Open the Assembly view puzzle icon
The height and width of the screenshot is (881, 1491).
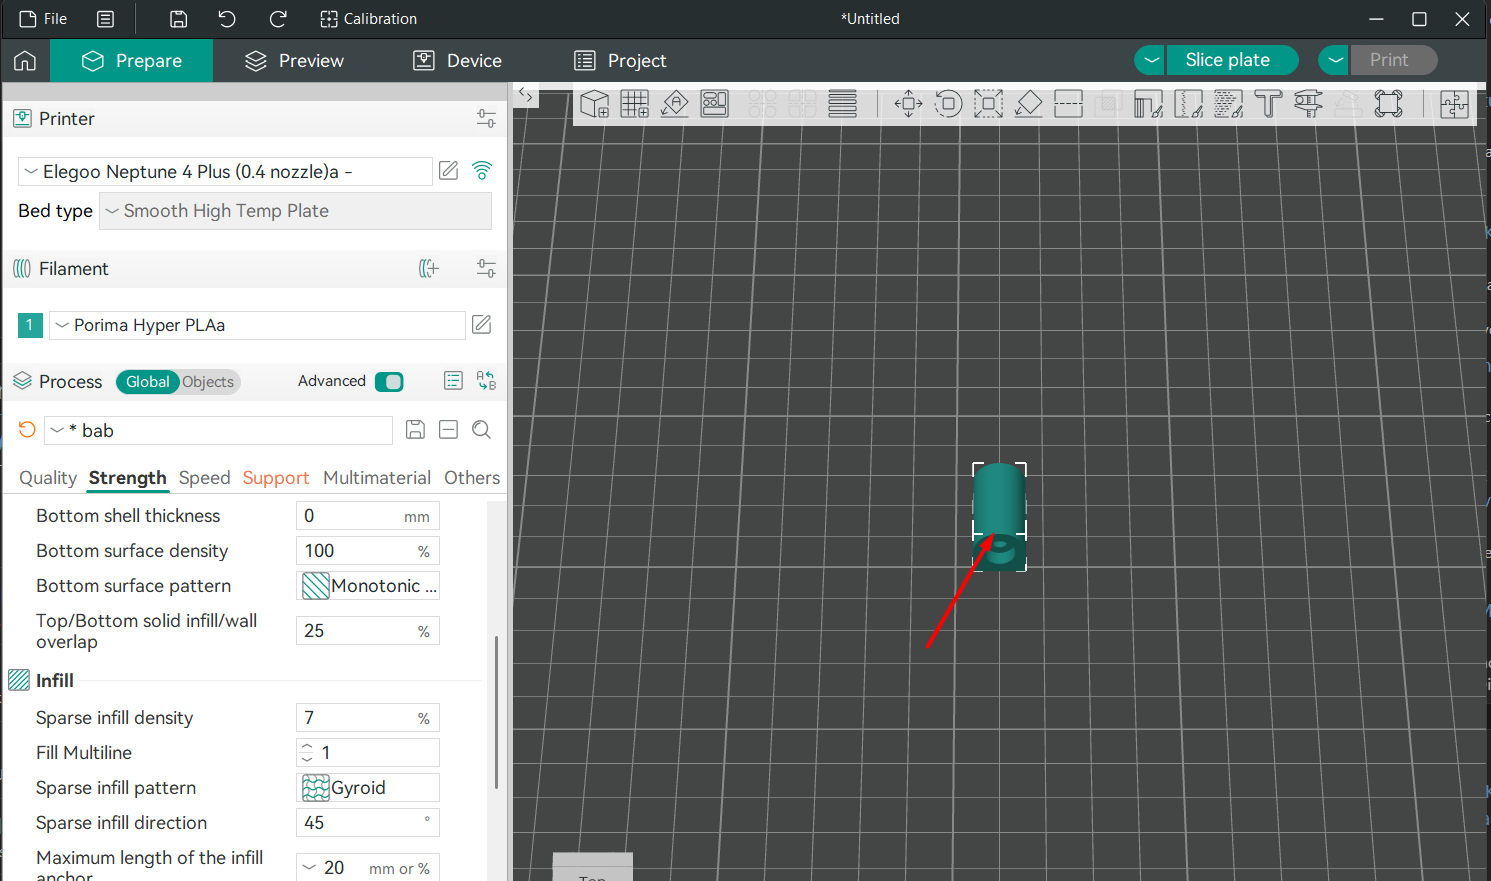click(1454, 104)
